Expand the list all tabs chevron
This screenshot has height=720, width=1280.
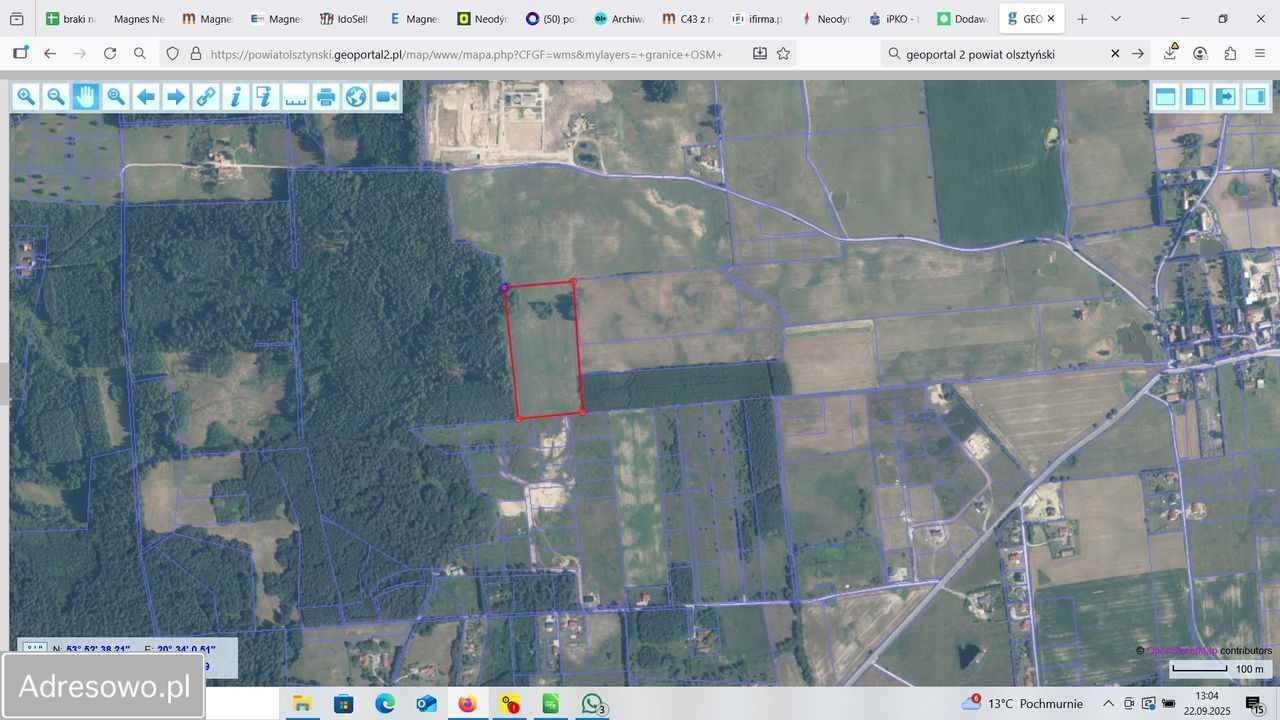(x=1116, y=19)
